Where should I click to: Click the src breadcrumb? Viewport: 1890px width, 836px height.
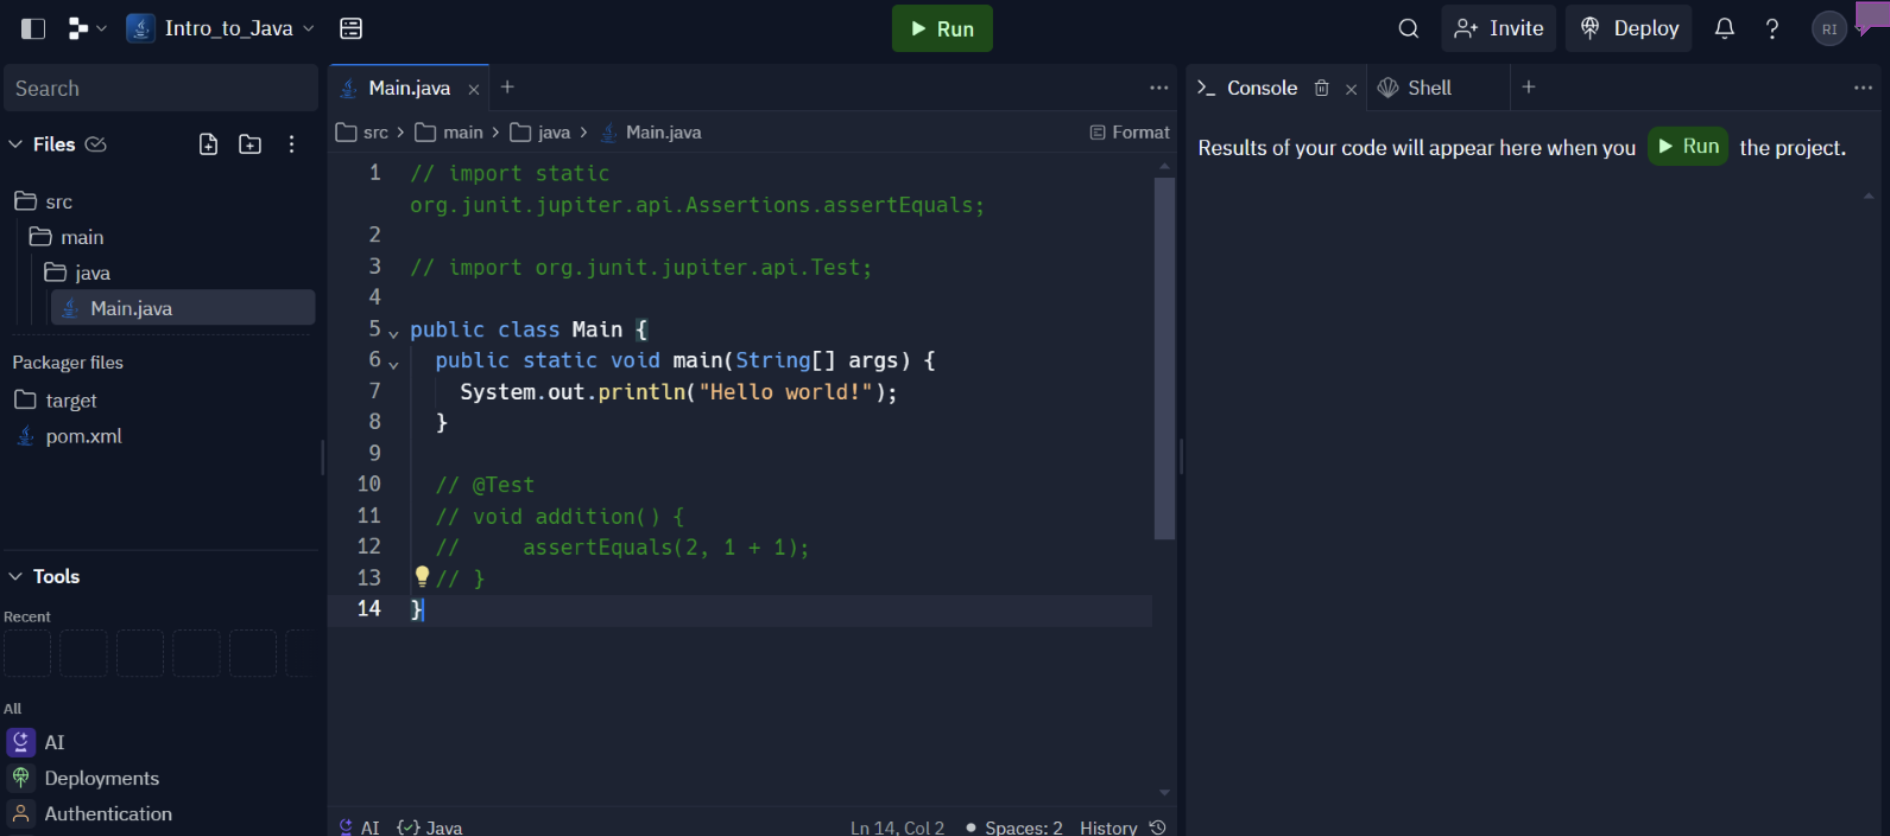[363, 132]
